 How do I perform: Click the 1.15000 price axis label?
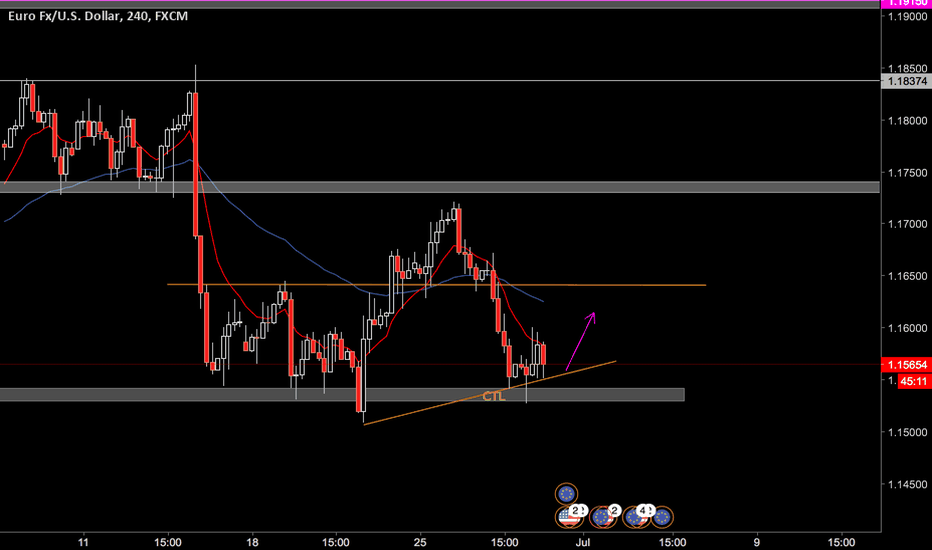pos(907,432)
